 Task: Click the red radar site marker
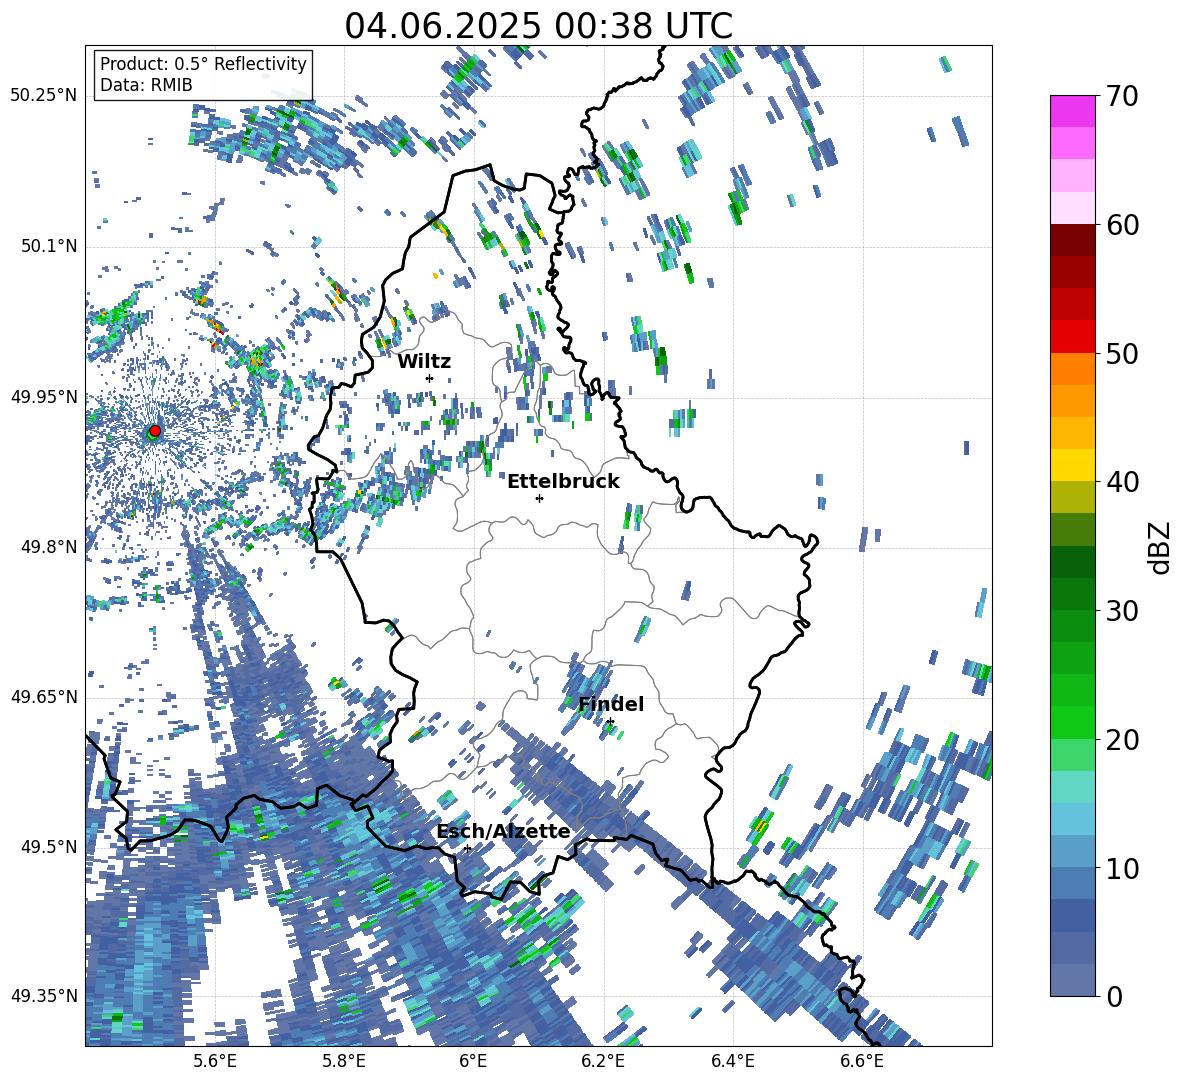(x=155, y=430)
